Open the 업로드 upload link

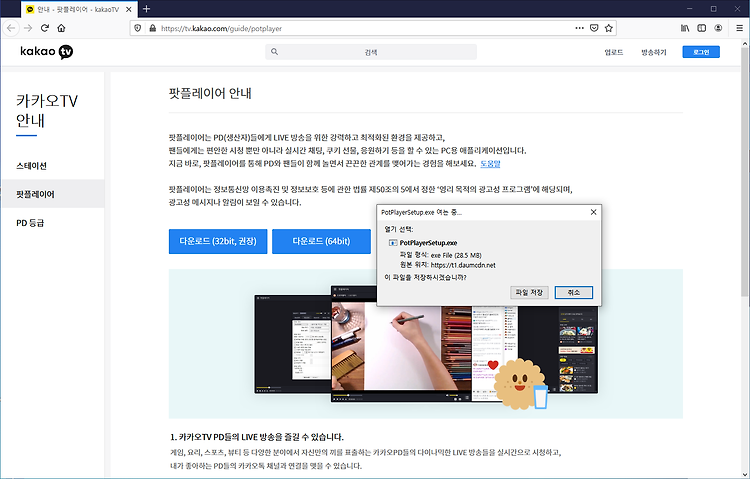coord(614,52)
